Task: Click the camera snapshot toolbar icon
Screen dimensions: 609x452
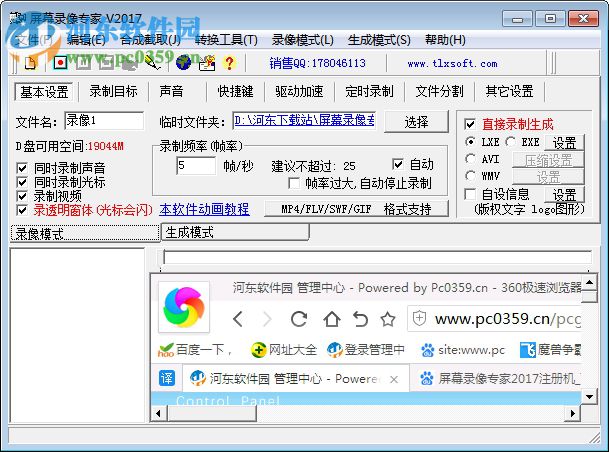Action: [x=129, y=63]
